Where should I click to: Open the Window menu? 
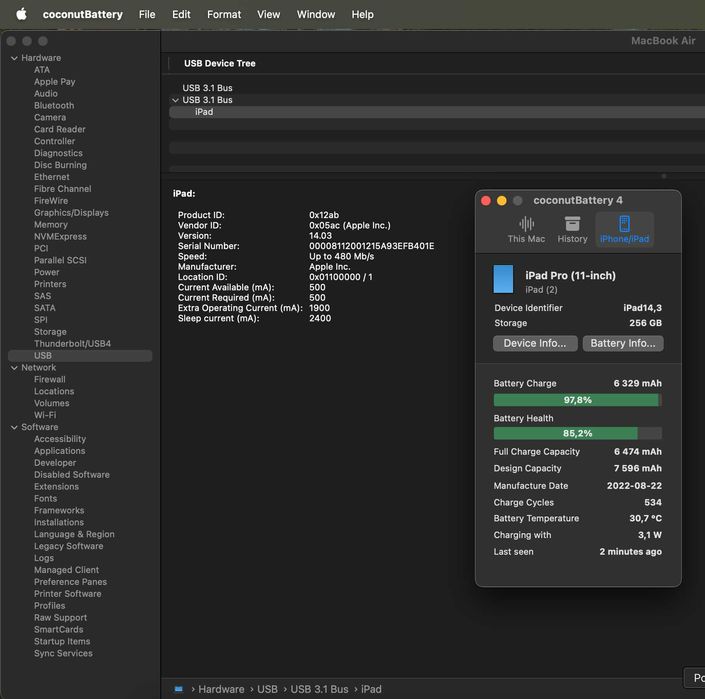coord(316,14)
